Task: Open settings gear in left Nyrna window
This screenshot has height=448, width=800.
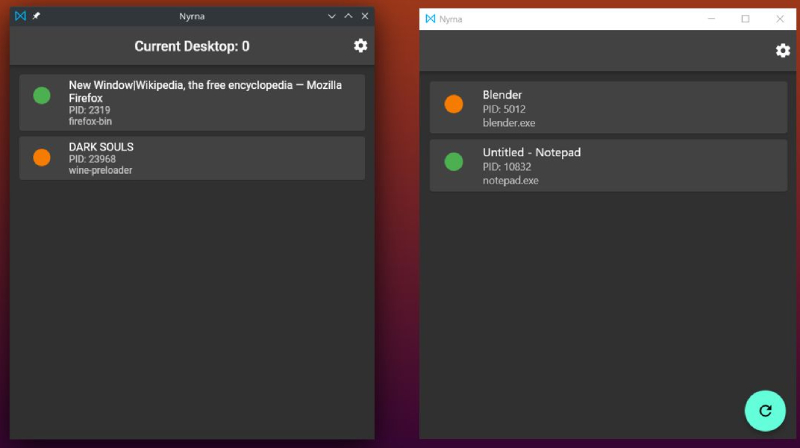Action: click(360, 46)
